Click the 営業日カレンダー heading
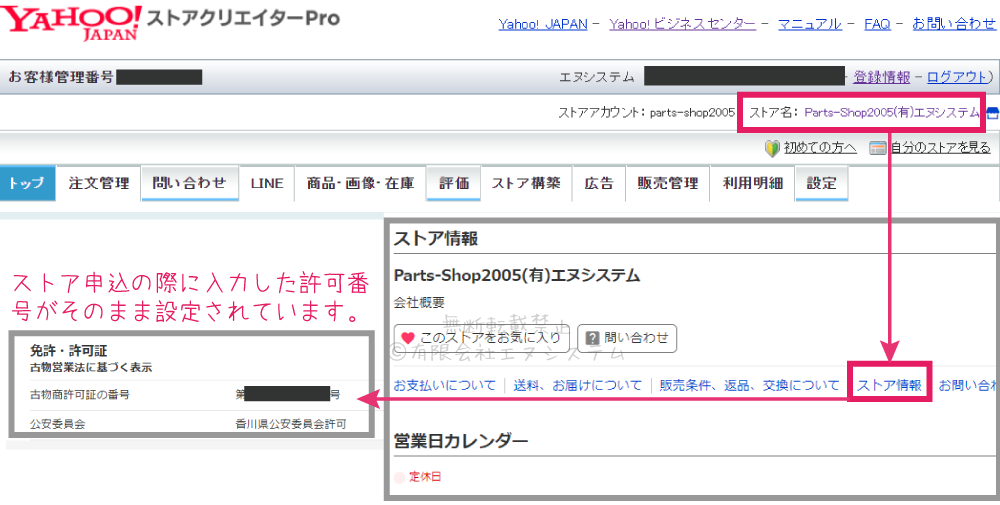Image resolution: width=1000 pixels, height=505 pixels. click(461, 441)
